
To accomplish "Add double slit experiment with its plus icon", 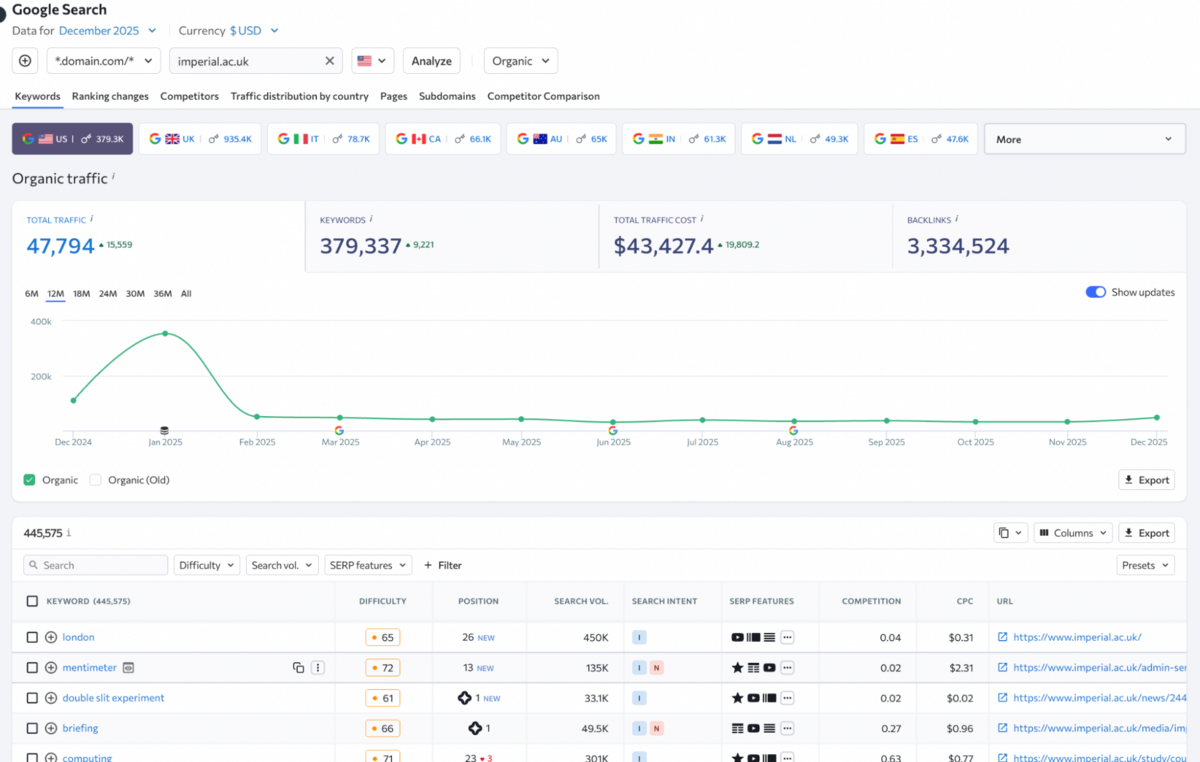I will [51, 698].
